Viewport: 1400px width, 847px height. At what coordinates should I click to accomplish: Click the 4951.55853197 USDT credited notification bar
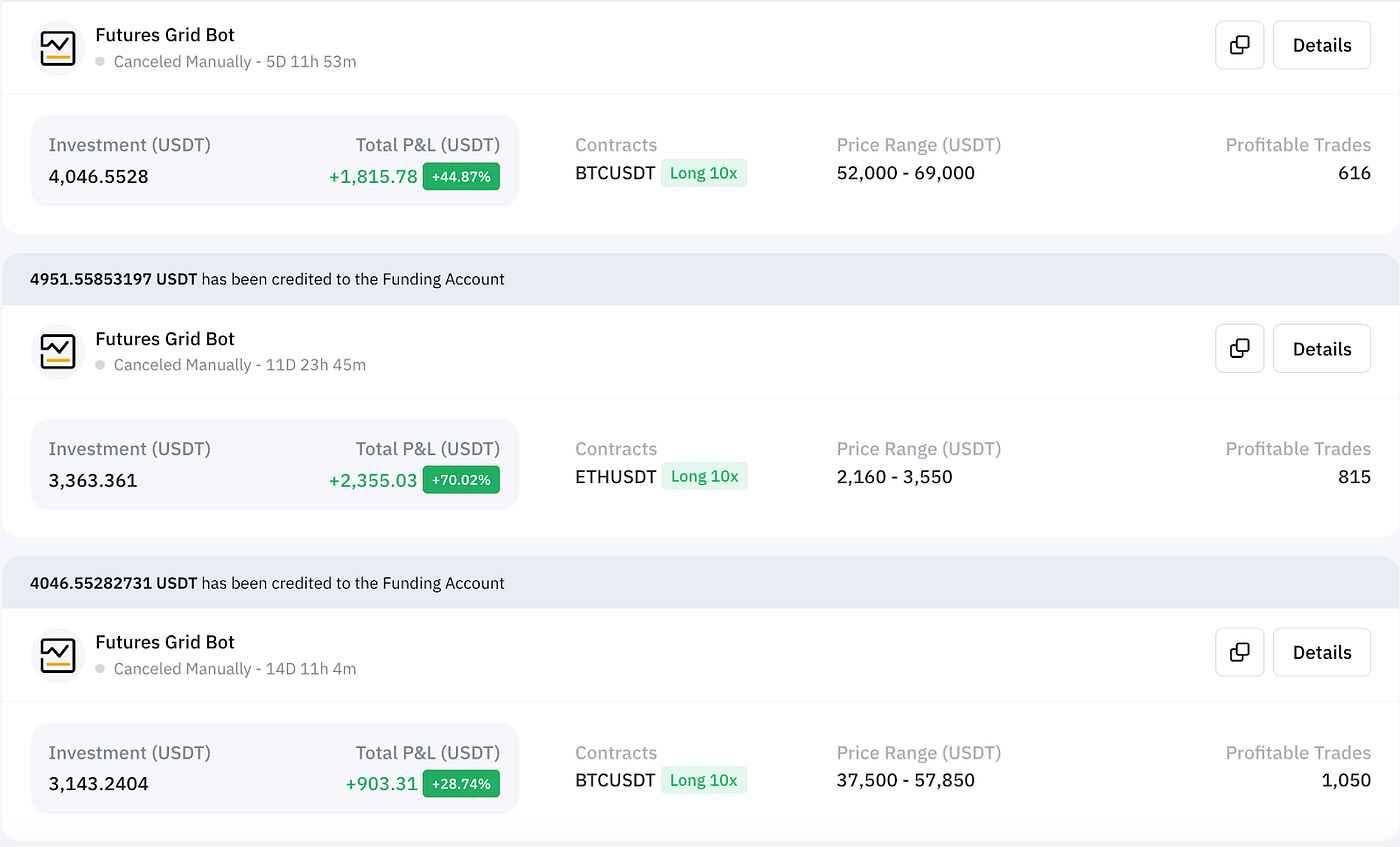[x=267, y=279]
